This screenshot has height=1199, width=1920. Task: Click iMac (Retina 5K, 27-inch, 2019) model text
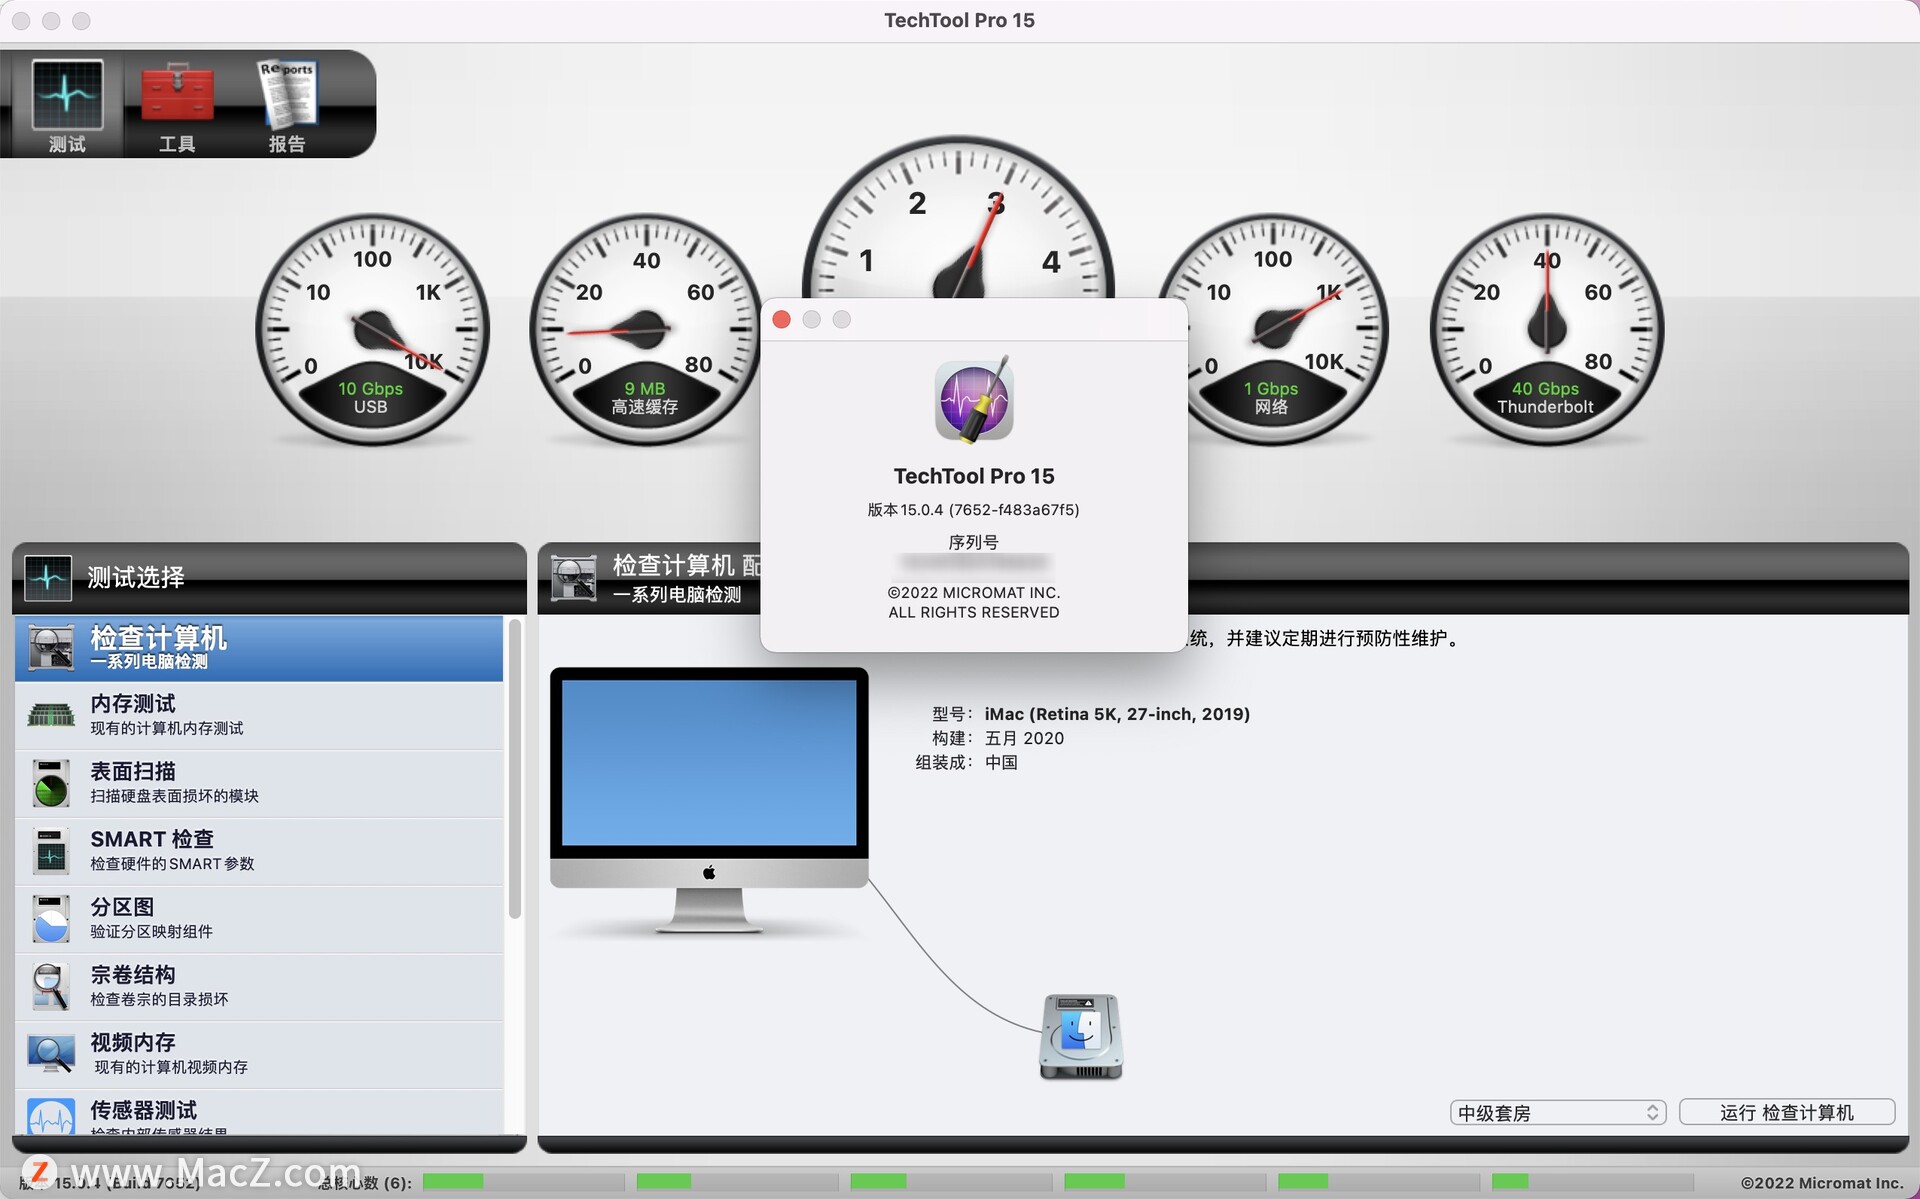pos(1117,714)
